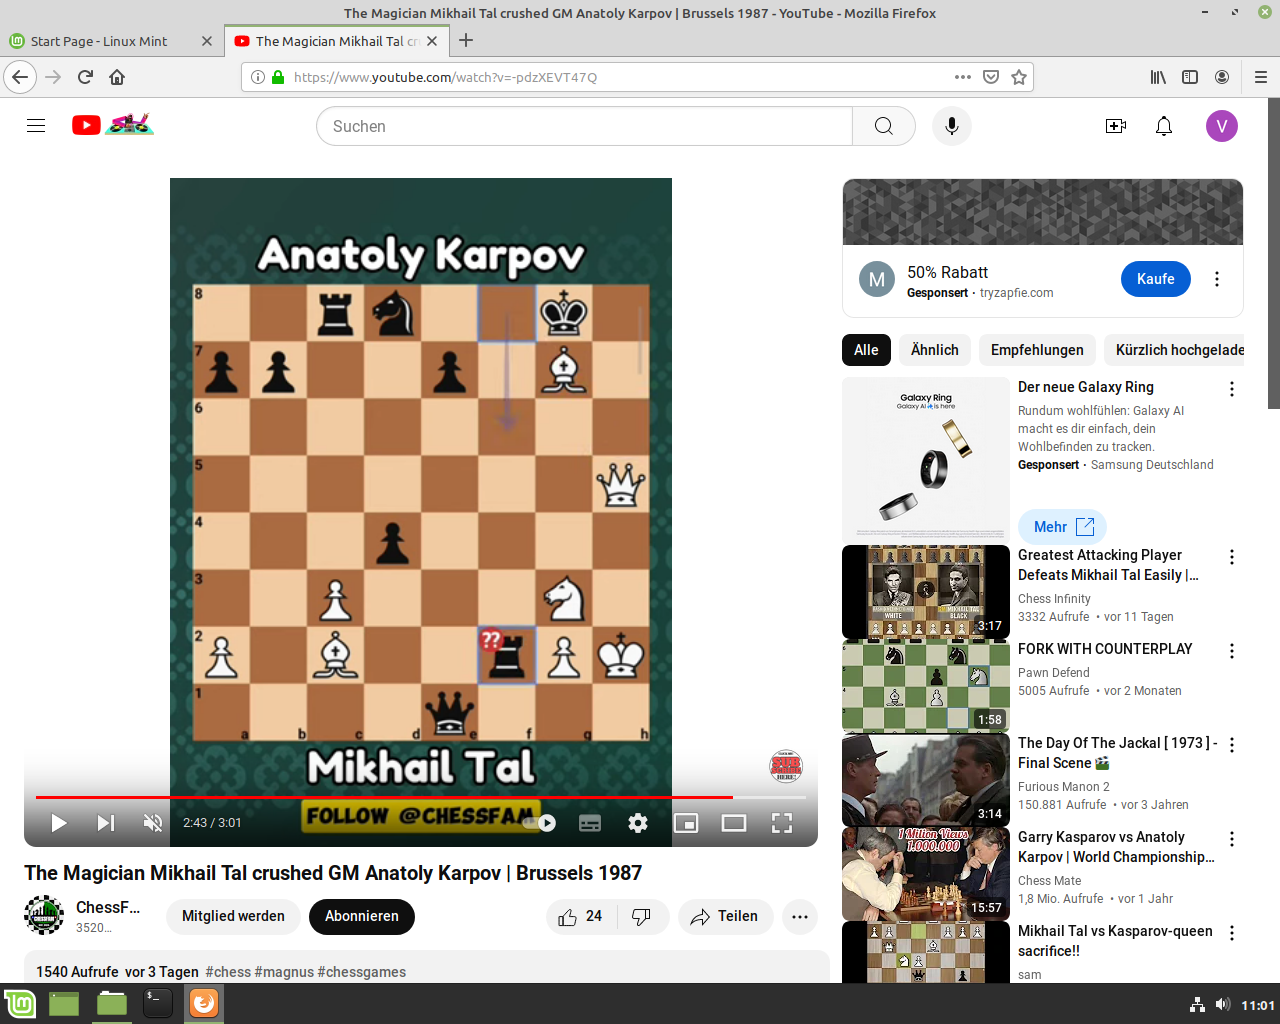
Task: Open the create video icon
Action: pyautogui.click(x=1116, y=126)
